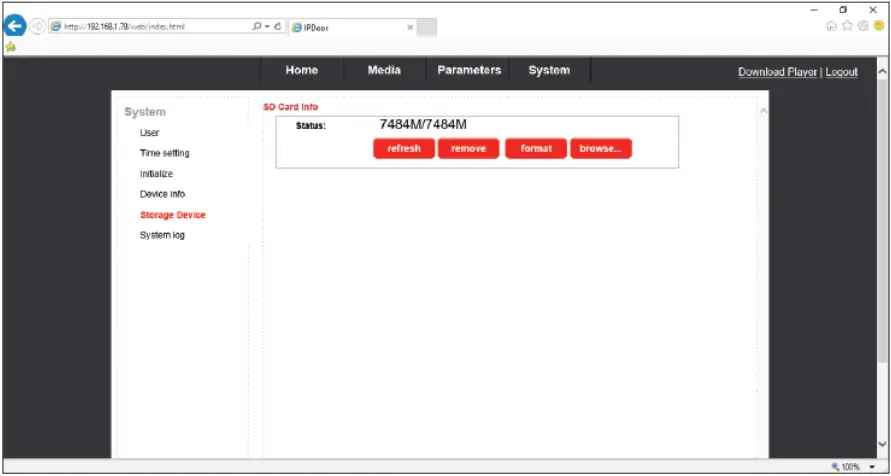The image size is (891, 476).
Task: Select Storage Device in sidebar
Action: pos(173,215)
